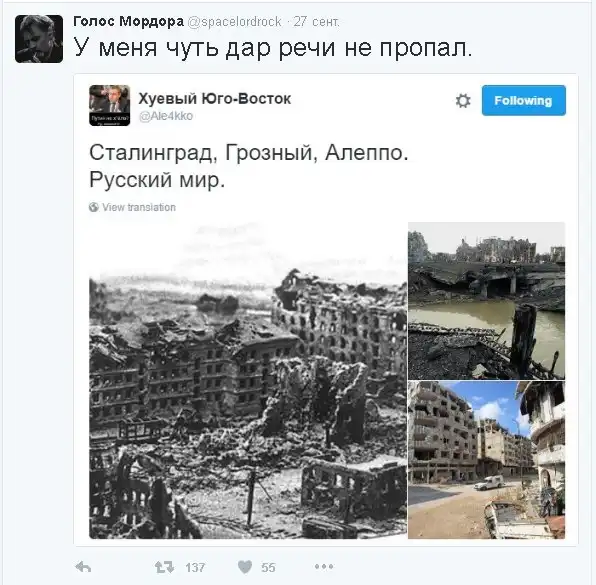596x585 pixels.
Task: Open the Голос Мордора profile avatar
Action: [x=39, y=39]
